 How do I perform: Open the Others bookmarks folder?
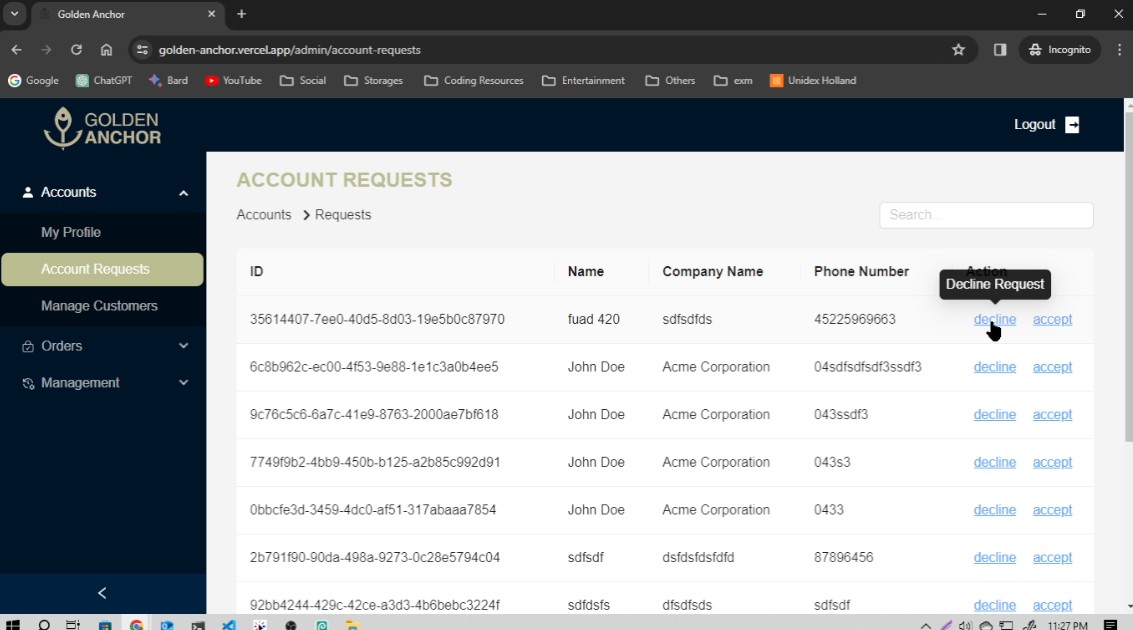point(671,80)
